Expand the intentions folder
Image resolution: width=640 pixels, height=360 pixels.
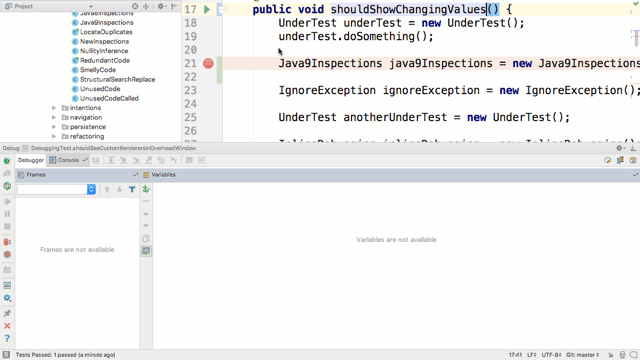point(54,108)
